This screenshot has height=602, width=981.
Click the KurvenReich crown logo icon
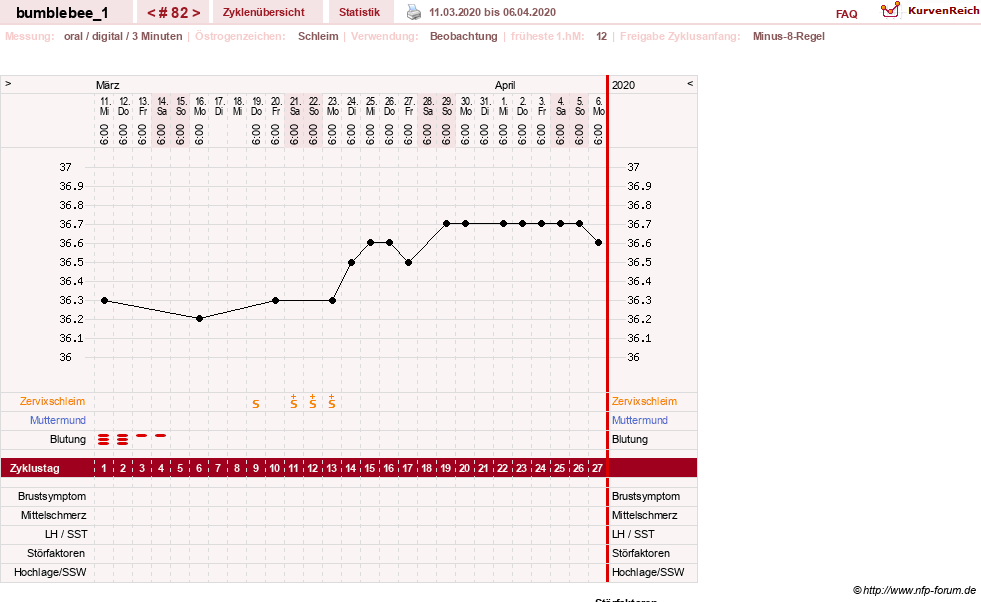click(890, 9)
